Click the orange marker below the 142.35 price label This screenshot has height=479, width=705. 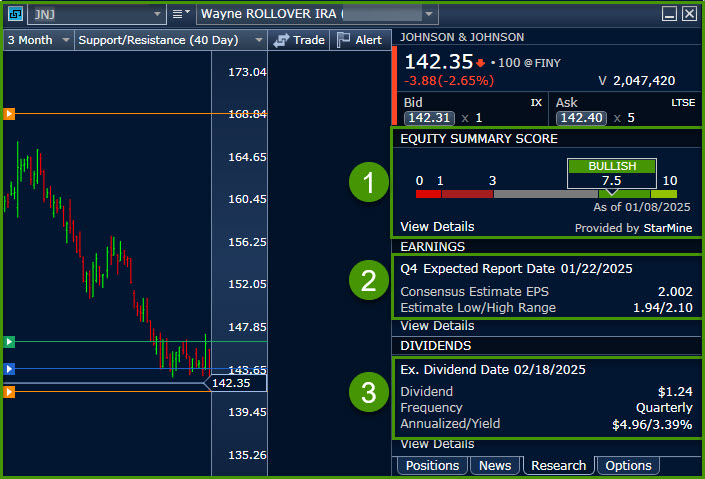point(9,392)
